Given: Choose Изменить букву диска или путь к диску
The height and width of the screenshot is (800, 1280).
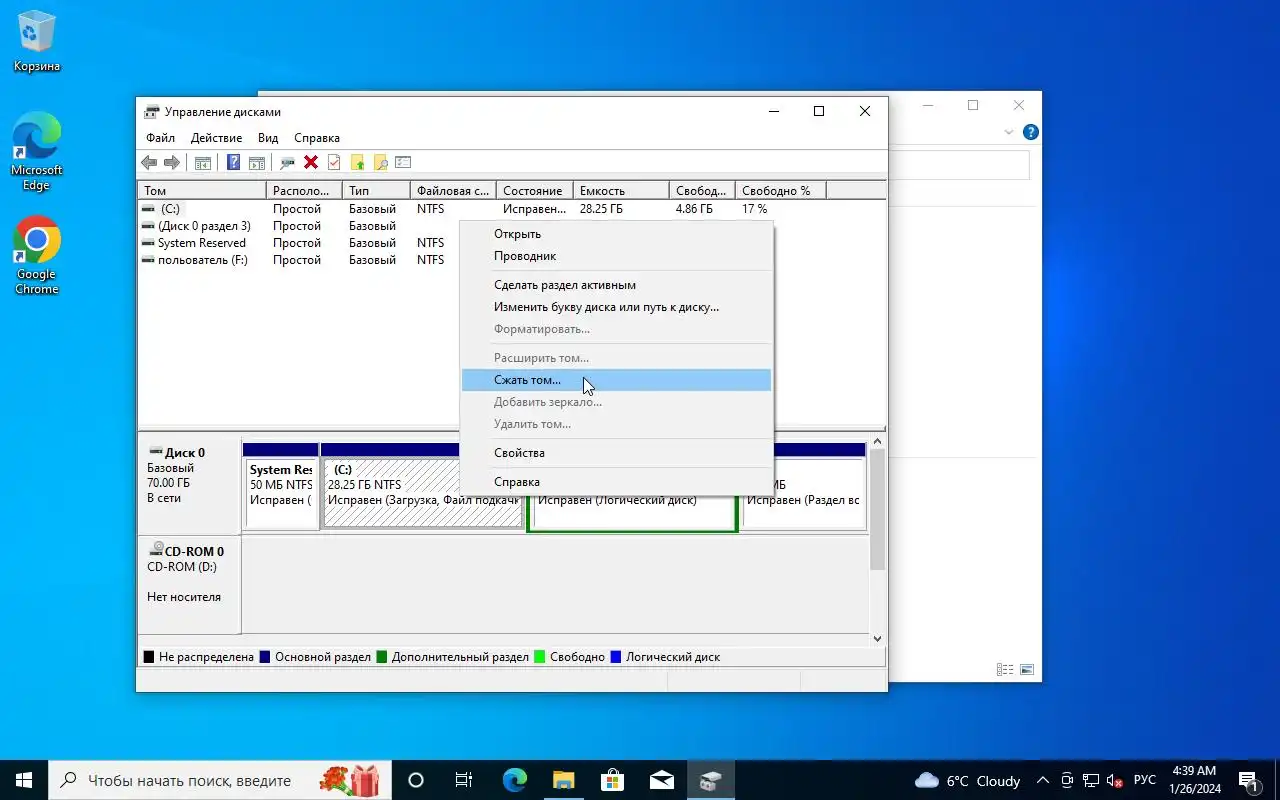Looking at the screenshot, I should [616, 307].
